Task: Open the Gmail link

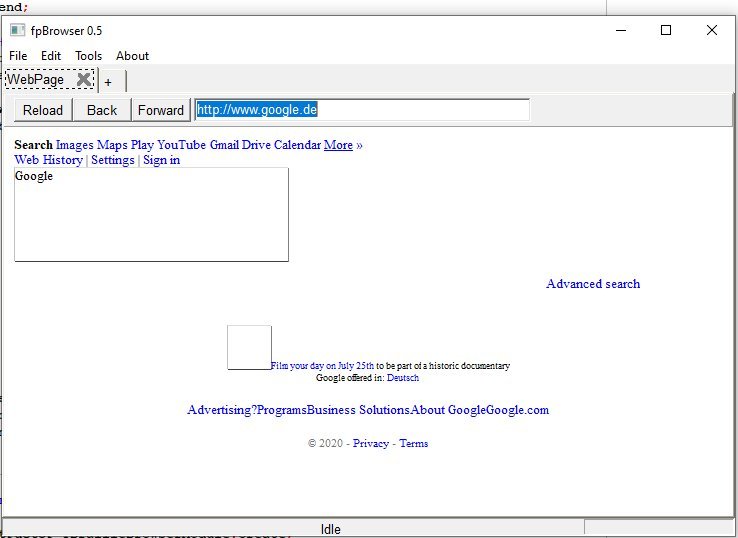Action: tap(224, 145)
